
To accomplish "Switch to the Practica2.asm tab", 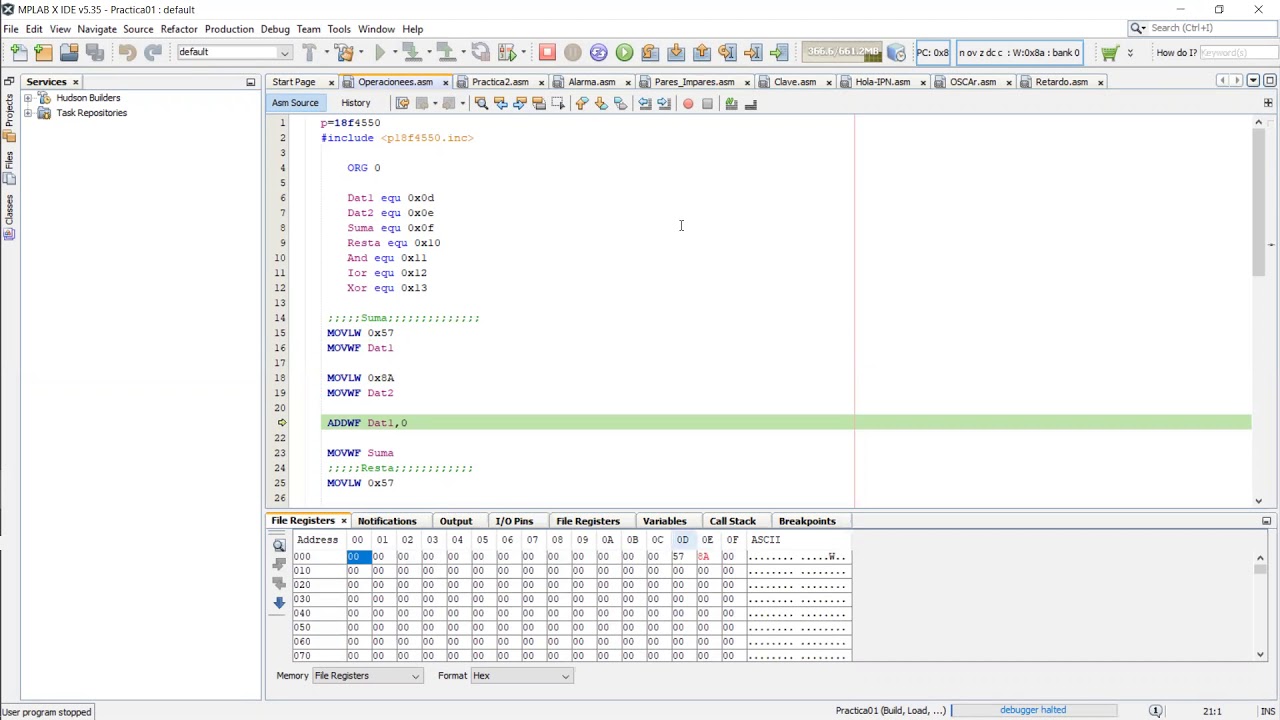I will click(500, 82).
